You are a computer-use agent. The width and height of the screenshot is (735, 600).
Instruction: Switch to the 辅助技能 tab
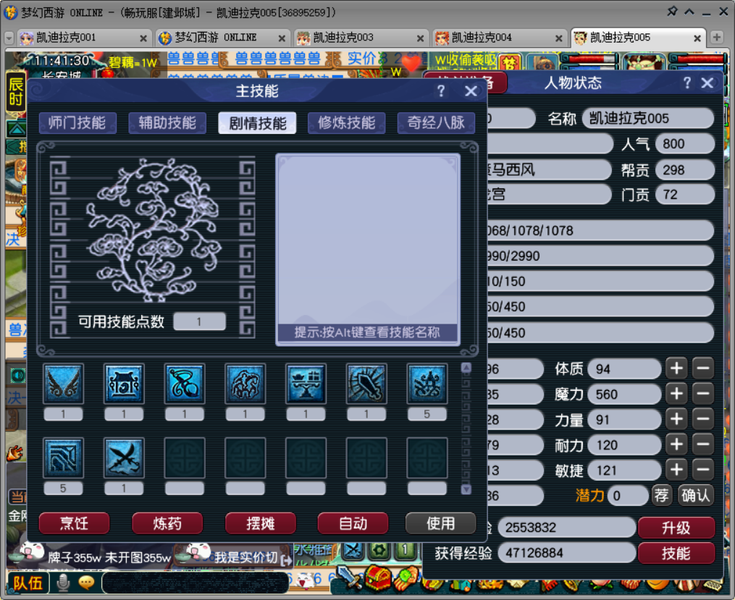point(167,123)
